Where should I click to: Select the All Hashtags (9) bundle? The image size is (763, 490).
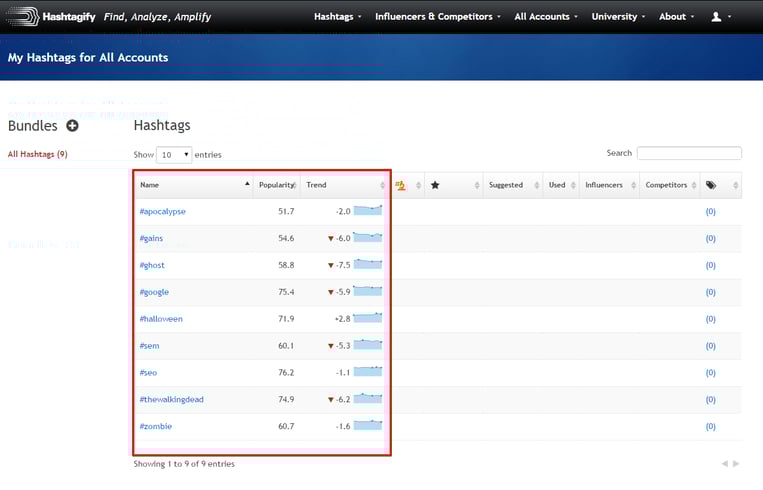(x=37, y=154)
